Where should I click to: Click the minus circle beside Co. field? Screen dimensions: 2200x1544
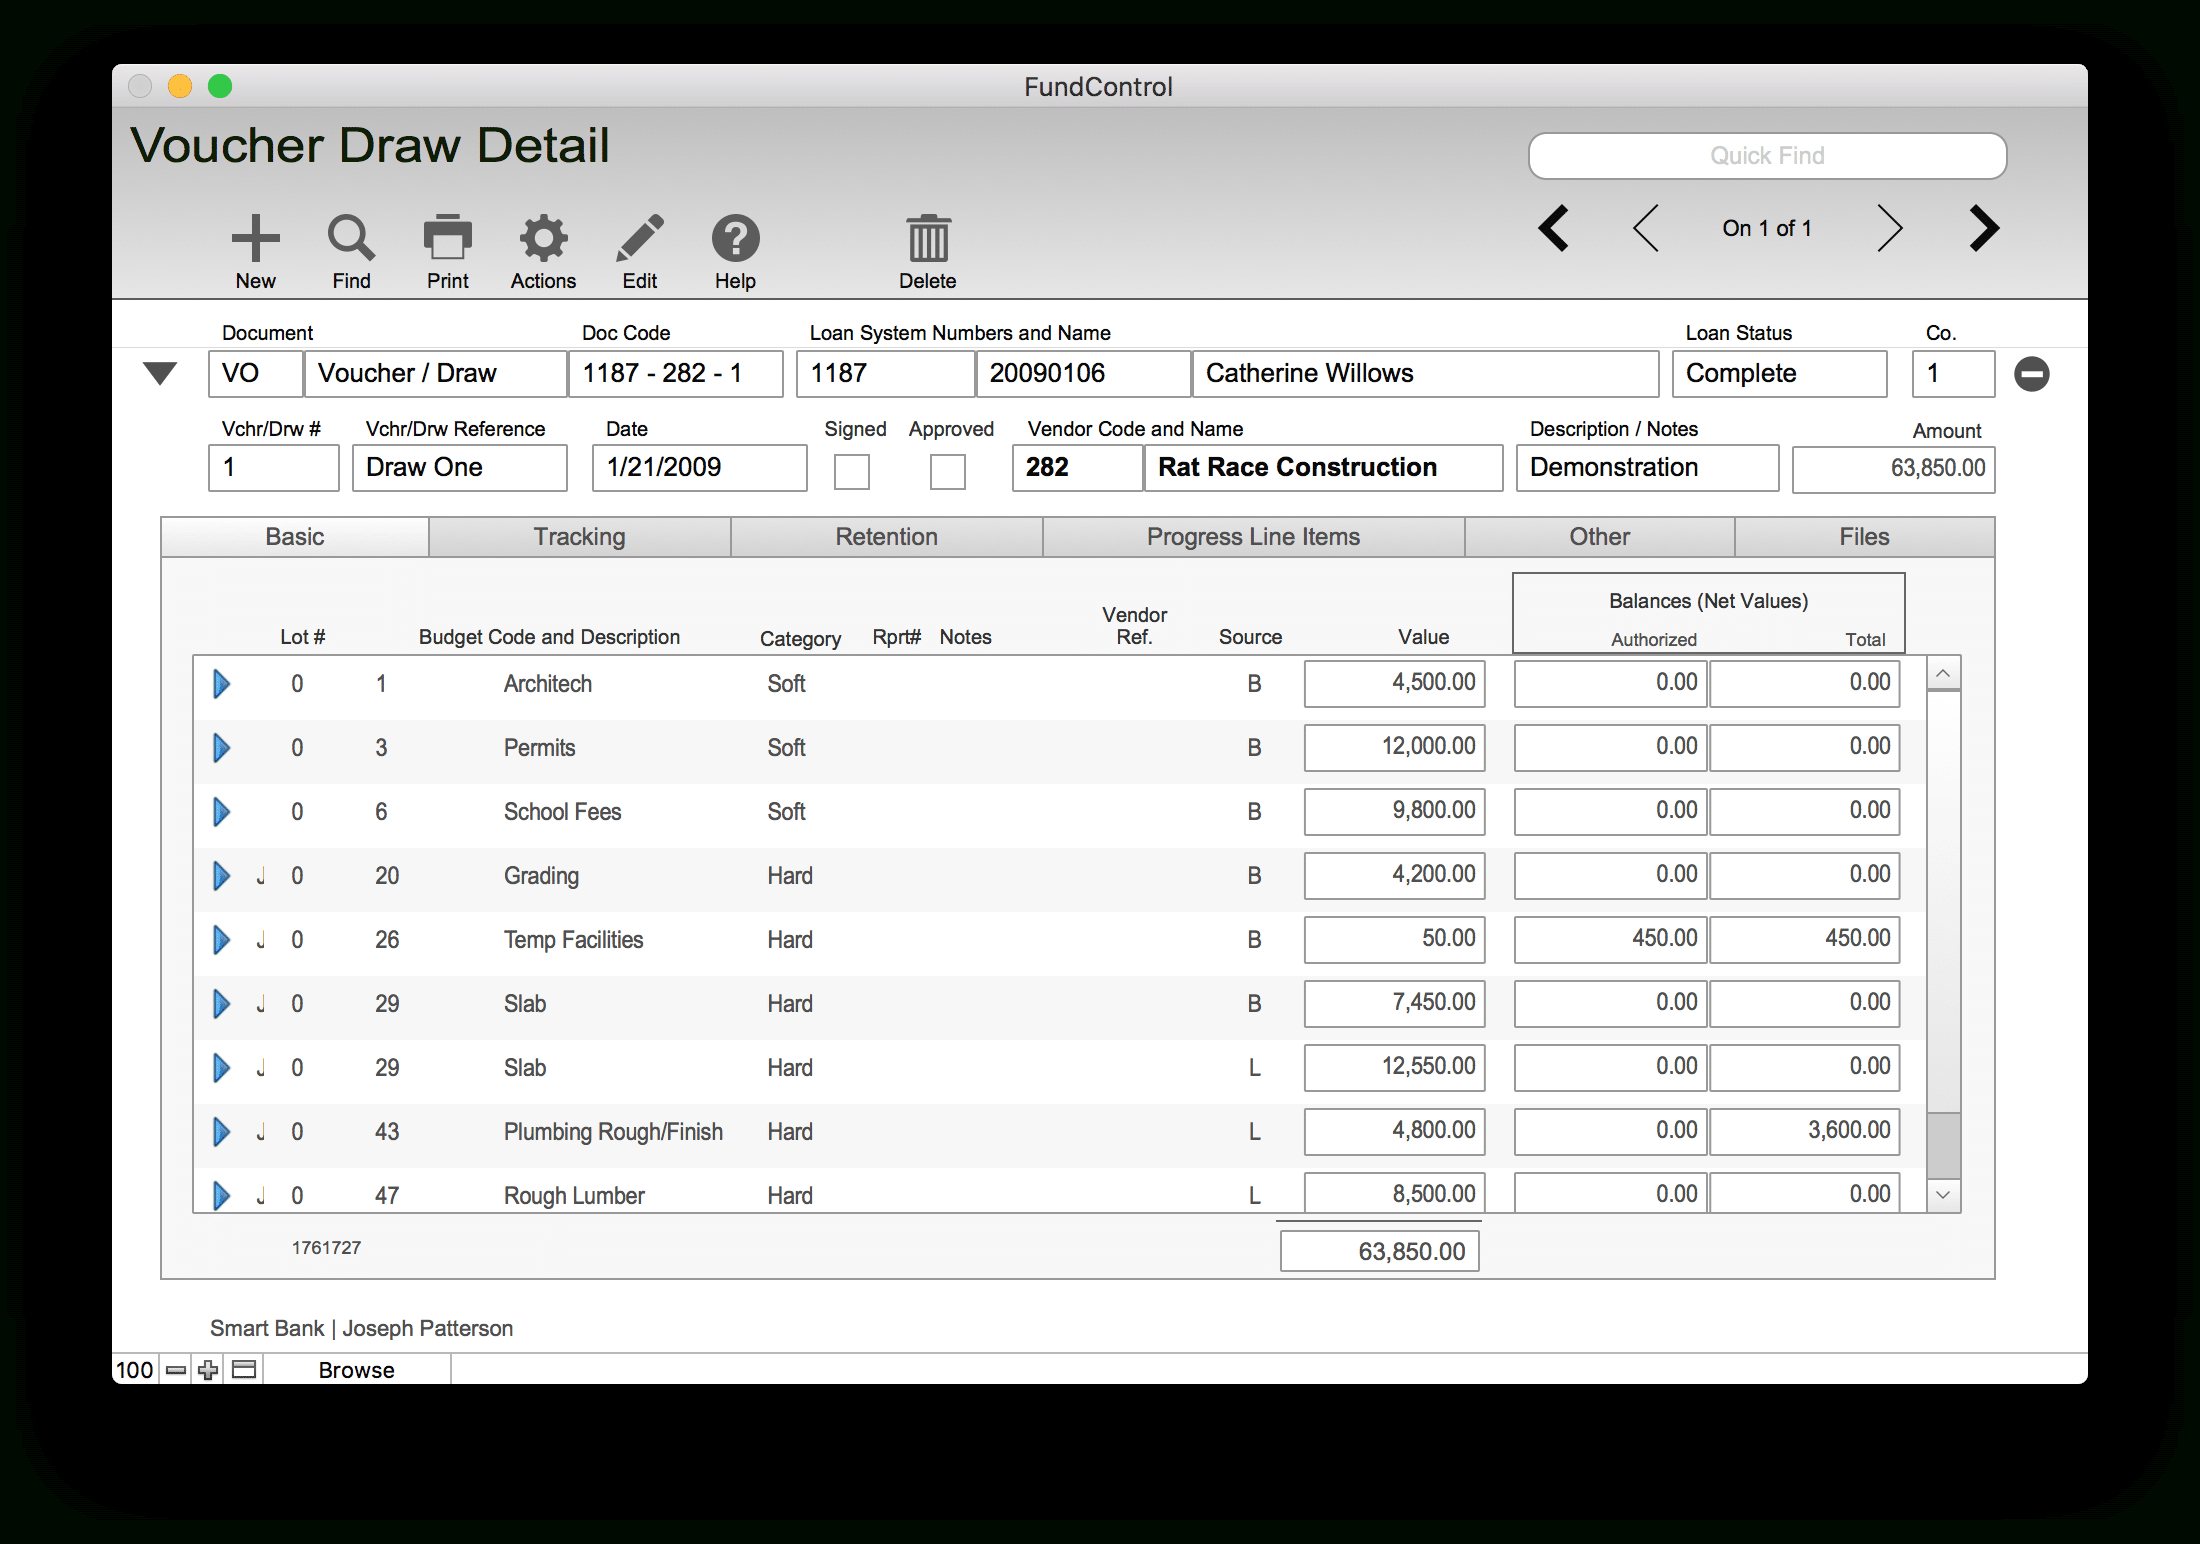click(2031, 374)
